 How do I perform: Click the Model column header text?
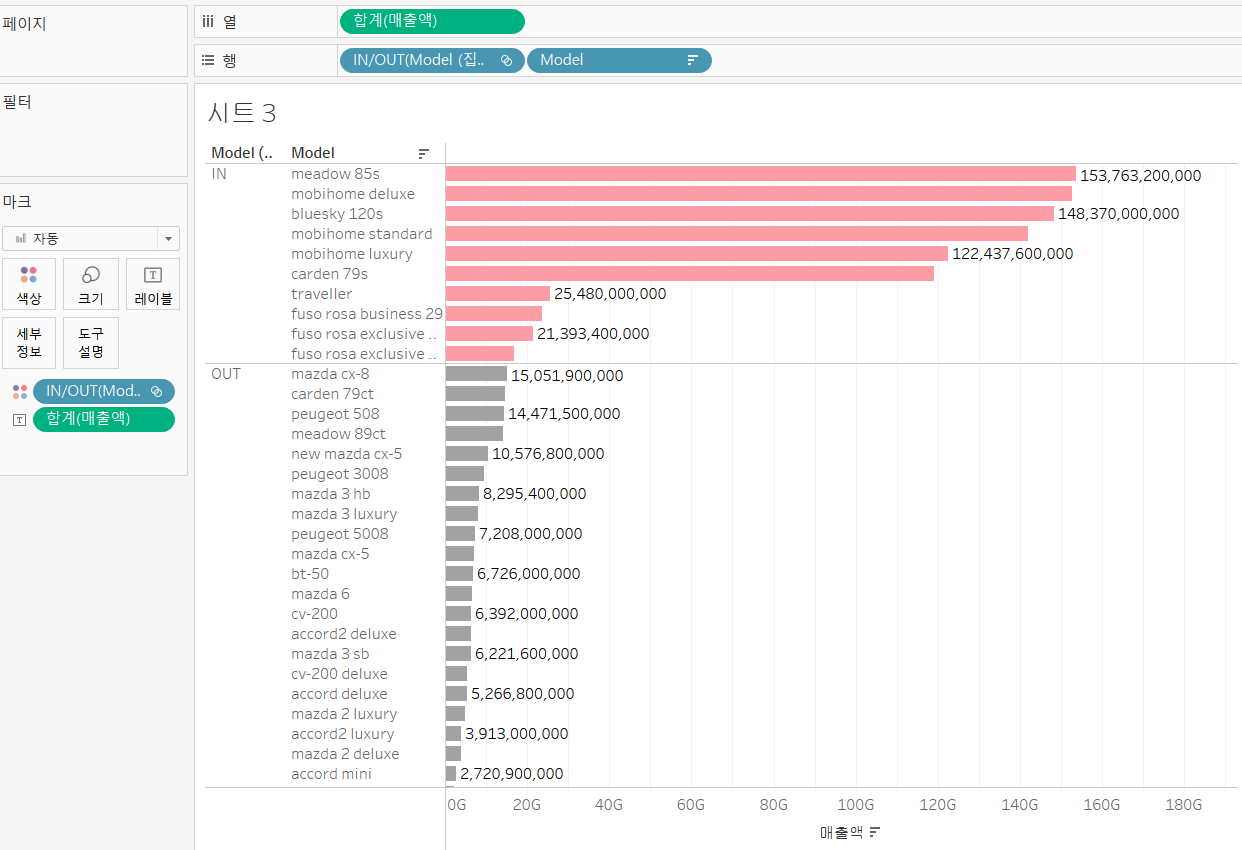click(313, 153)
